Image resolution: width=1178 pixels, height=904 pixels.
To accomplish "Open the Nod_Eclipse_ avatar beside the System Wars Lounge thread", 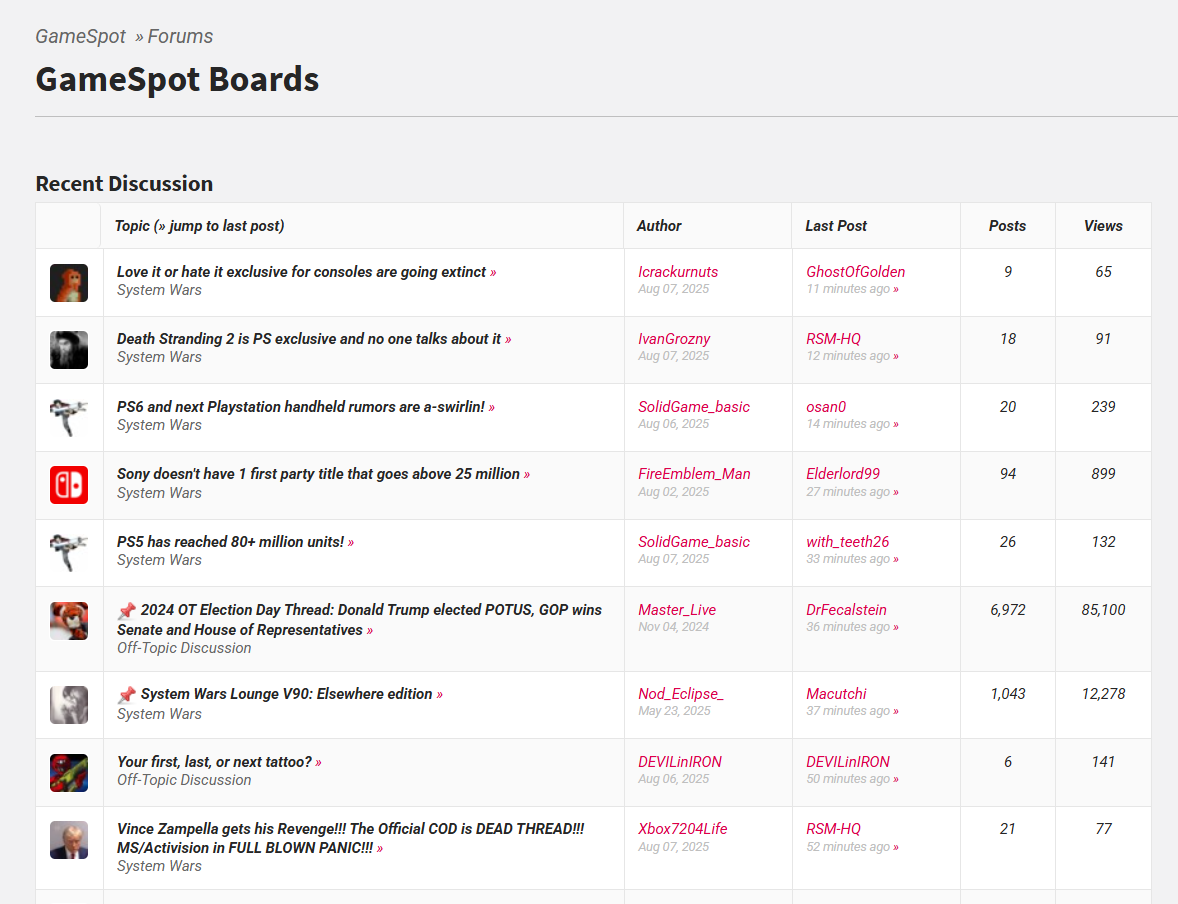I will click(x=69, y=705).
